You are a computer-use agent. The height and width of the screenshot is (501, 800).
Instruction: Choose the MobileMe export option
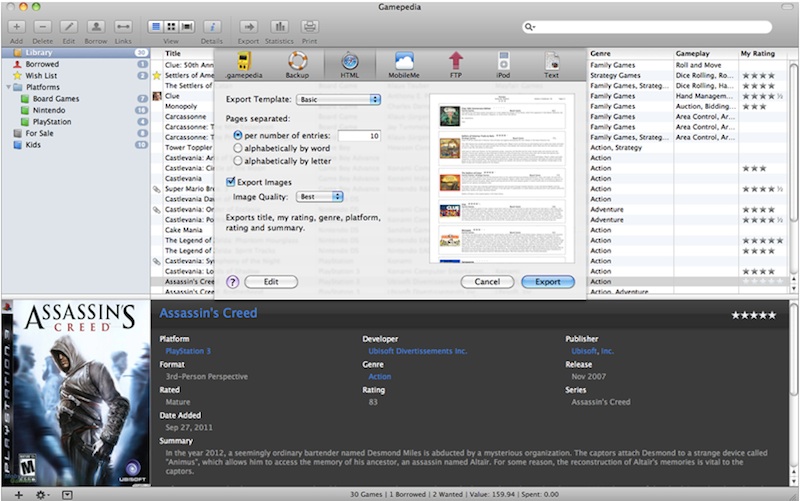[404, 63]
